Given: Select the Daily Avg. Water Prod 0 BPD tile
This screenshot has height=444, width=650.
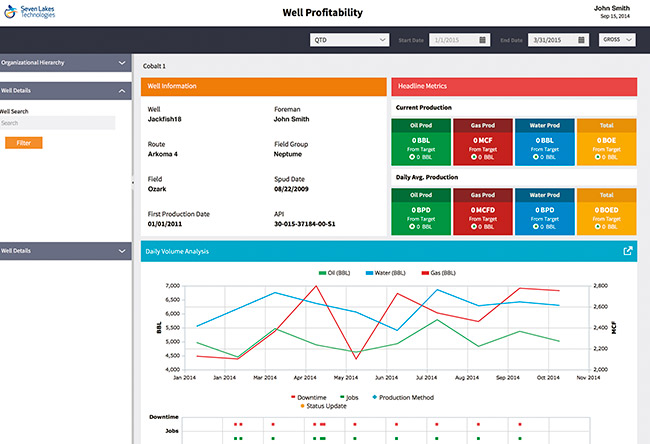Looking at the screenshot, I should pos(544,212).
